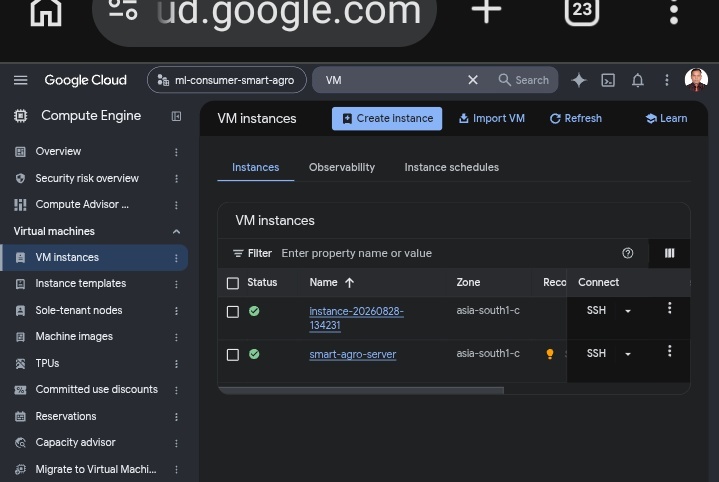The image size is (719, 482).
Task: Collapse the Virtual machines section
Action: click(x=176, y=232)
